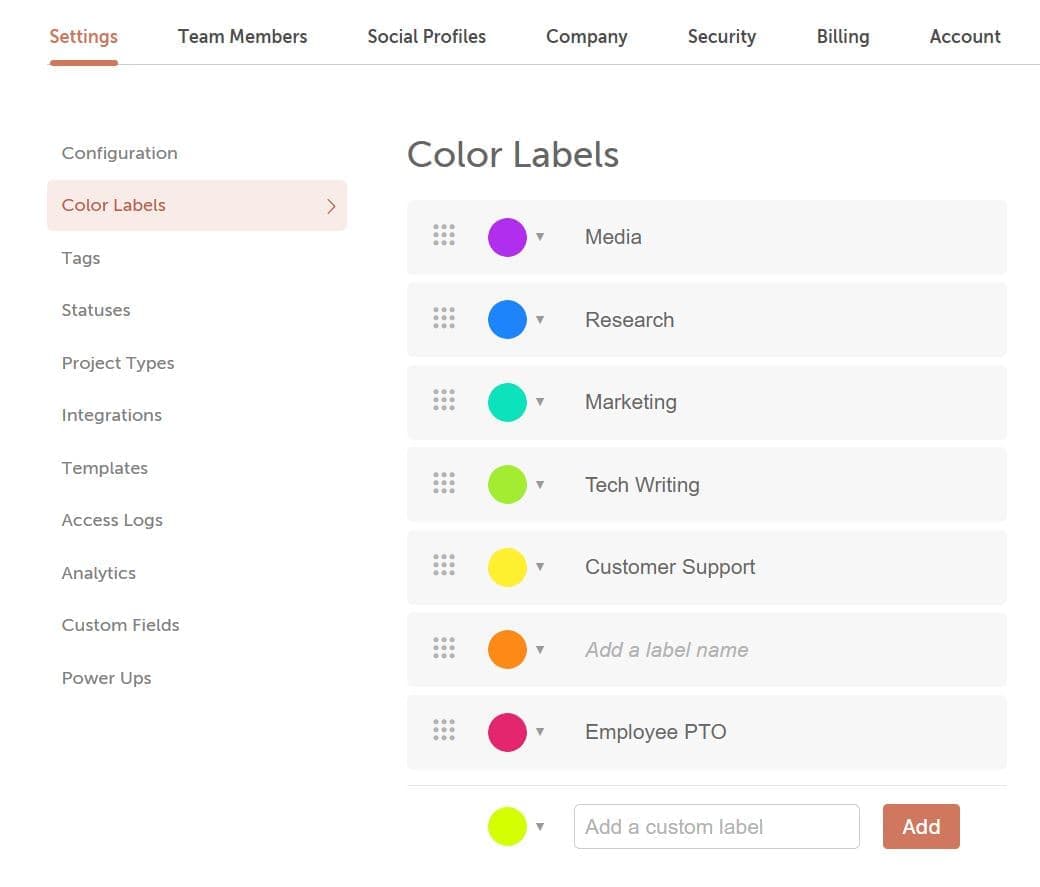Open Tags in the sidebar

click(81, 258)
